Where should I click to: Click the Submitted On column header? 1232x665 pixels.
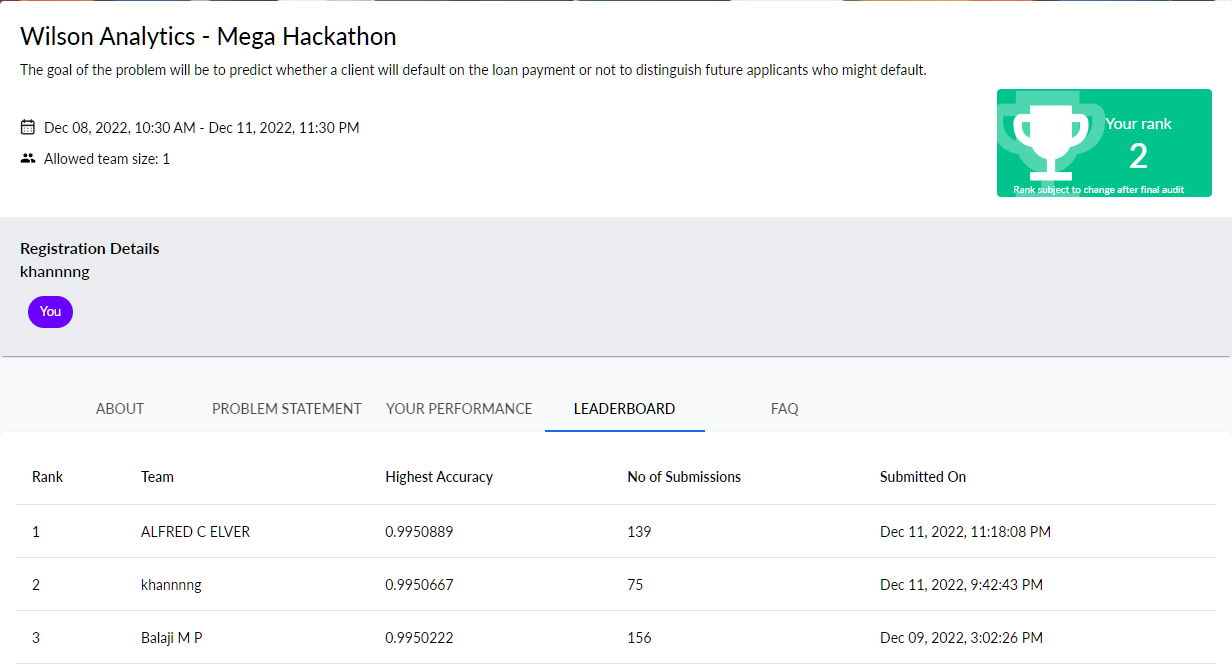pyautogui.click(x=922, y=477)
